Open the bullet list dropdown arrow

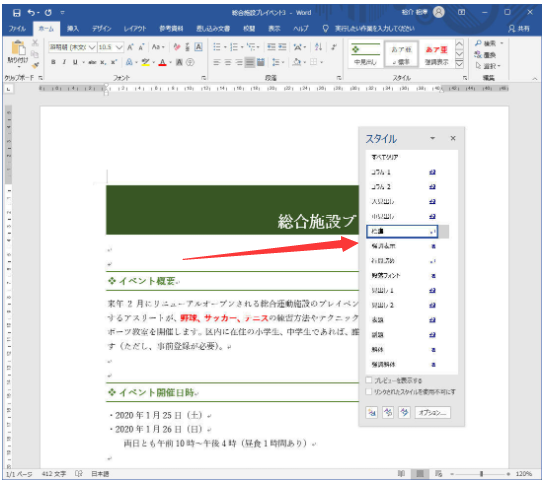[225, 47]
